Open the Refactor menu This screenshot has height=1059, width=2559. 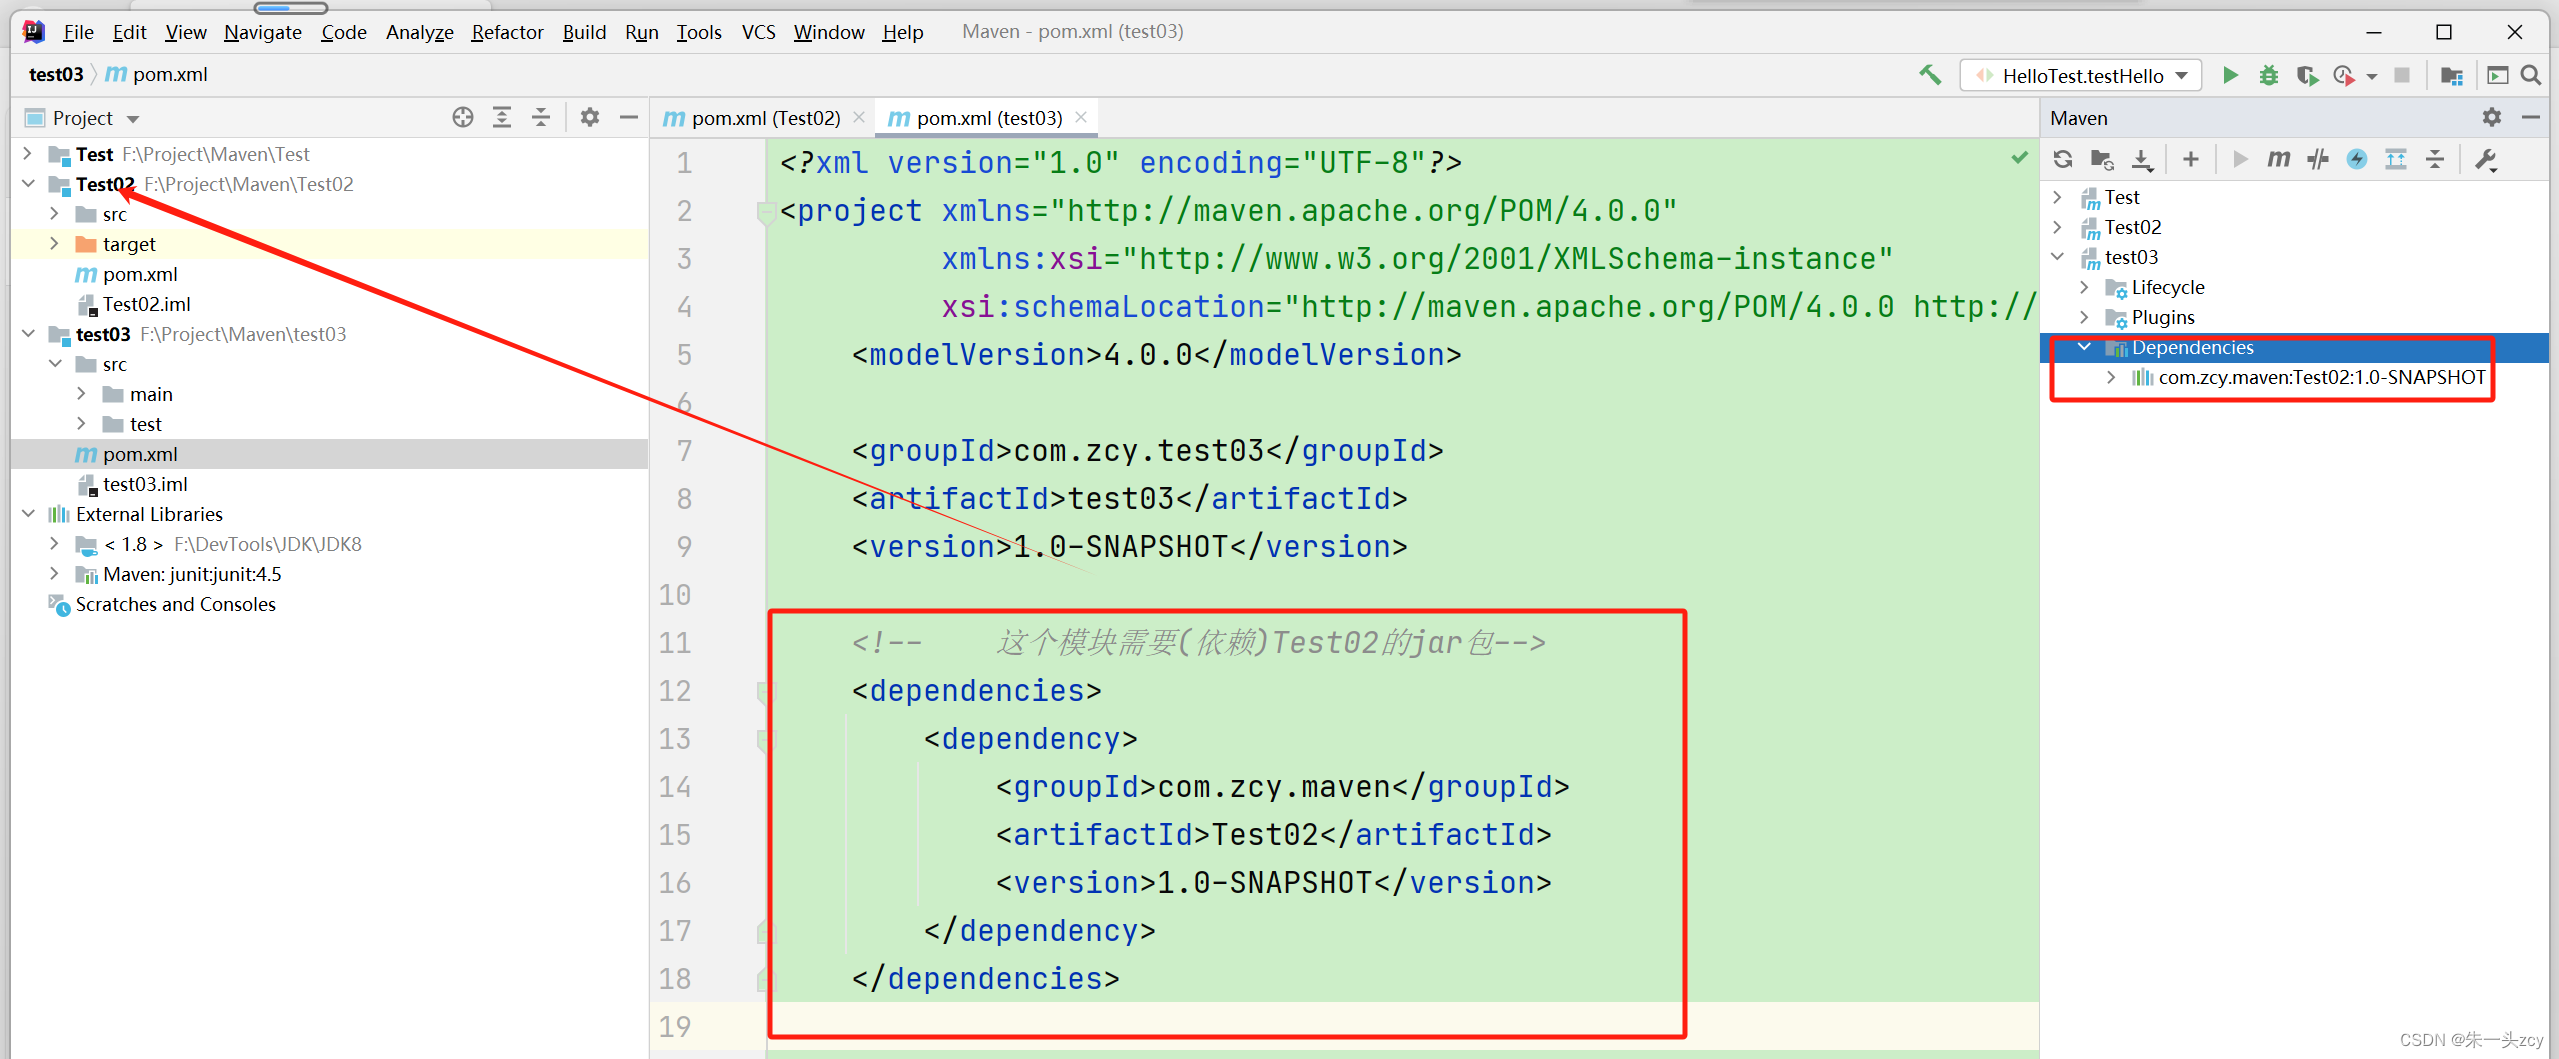coord(507,32)
